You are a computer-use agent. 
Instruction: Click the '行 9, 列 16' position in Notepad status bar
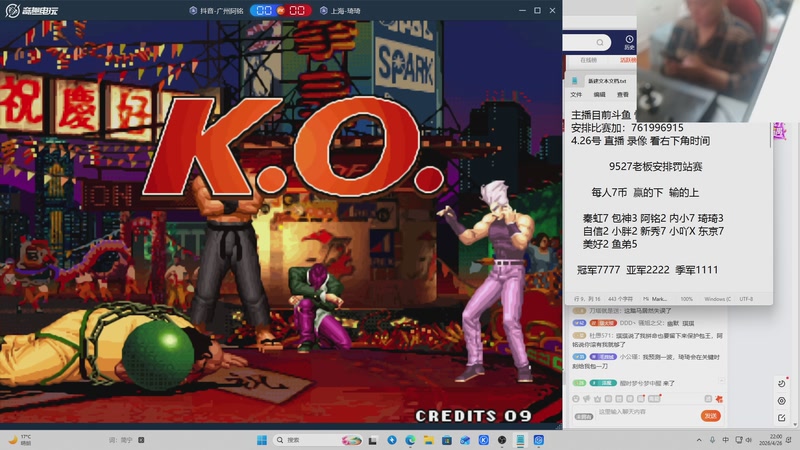pos(587,299)
